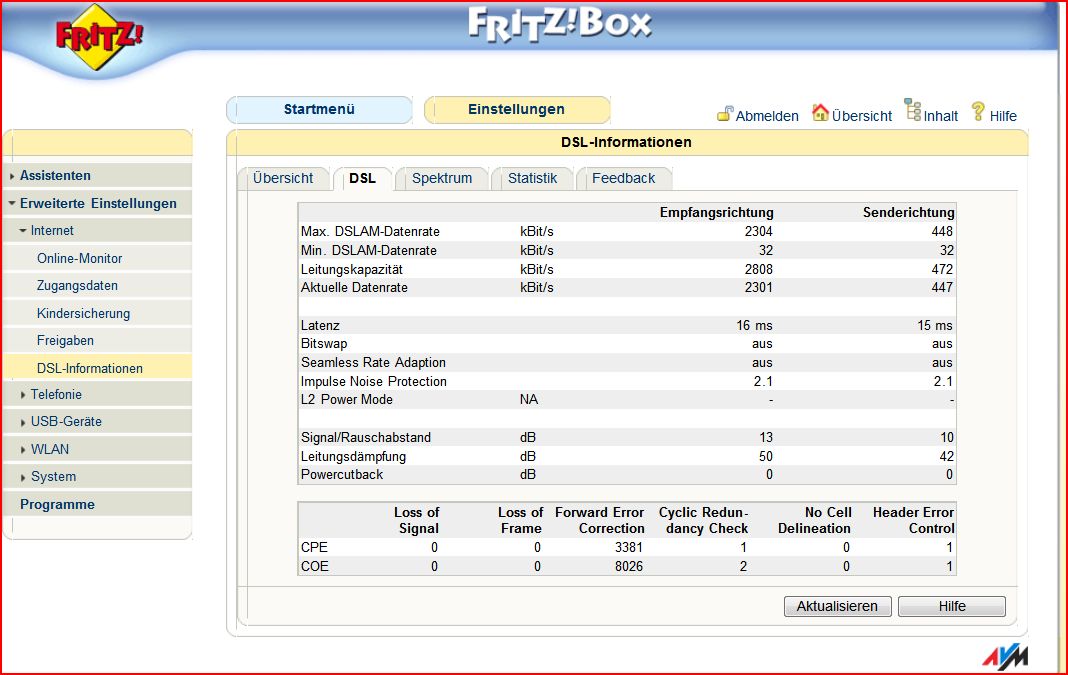Screen dimensions: 1068x675
Task: Click the Signal/Rauschabstand label
Action: [x=366, y=437]
